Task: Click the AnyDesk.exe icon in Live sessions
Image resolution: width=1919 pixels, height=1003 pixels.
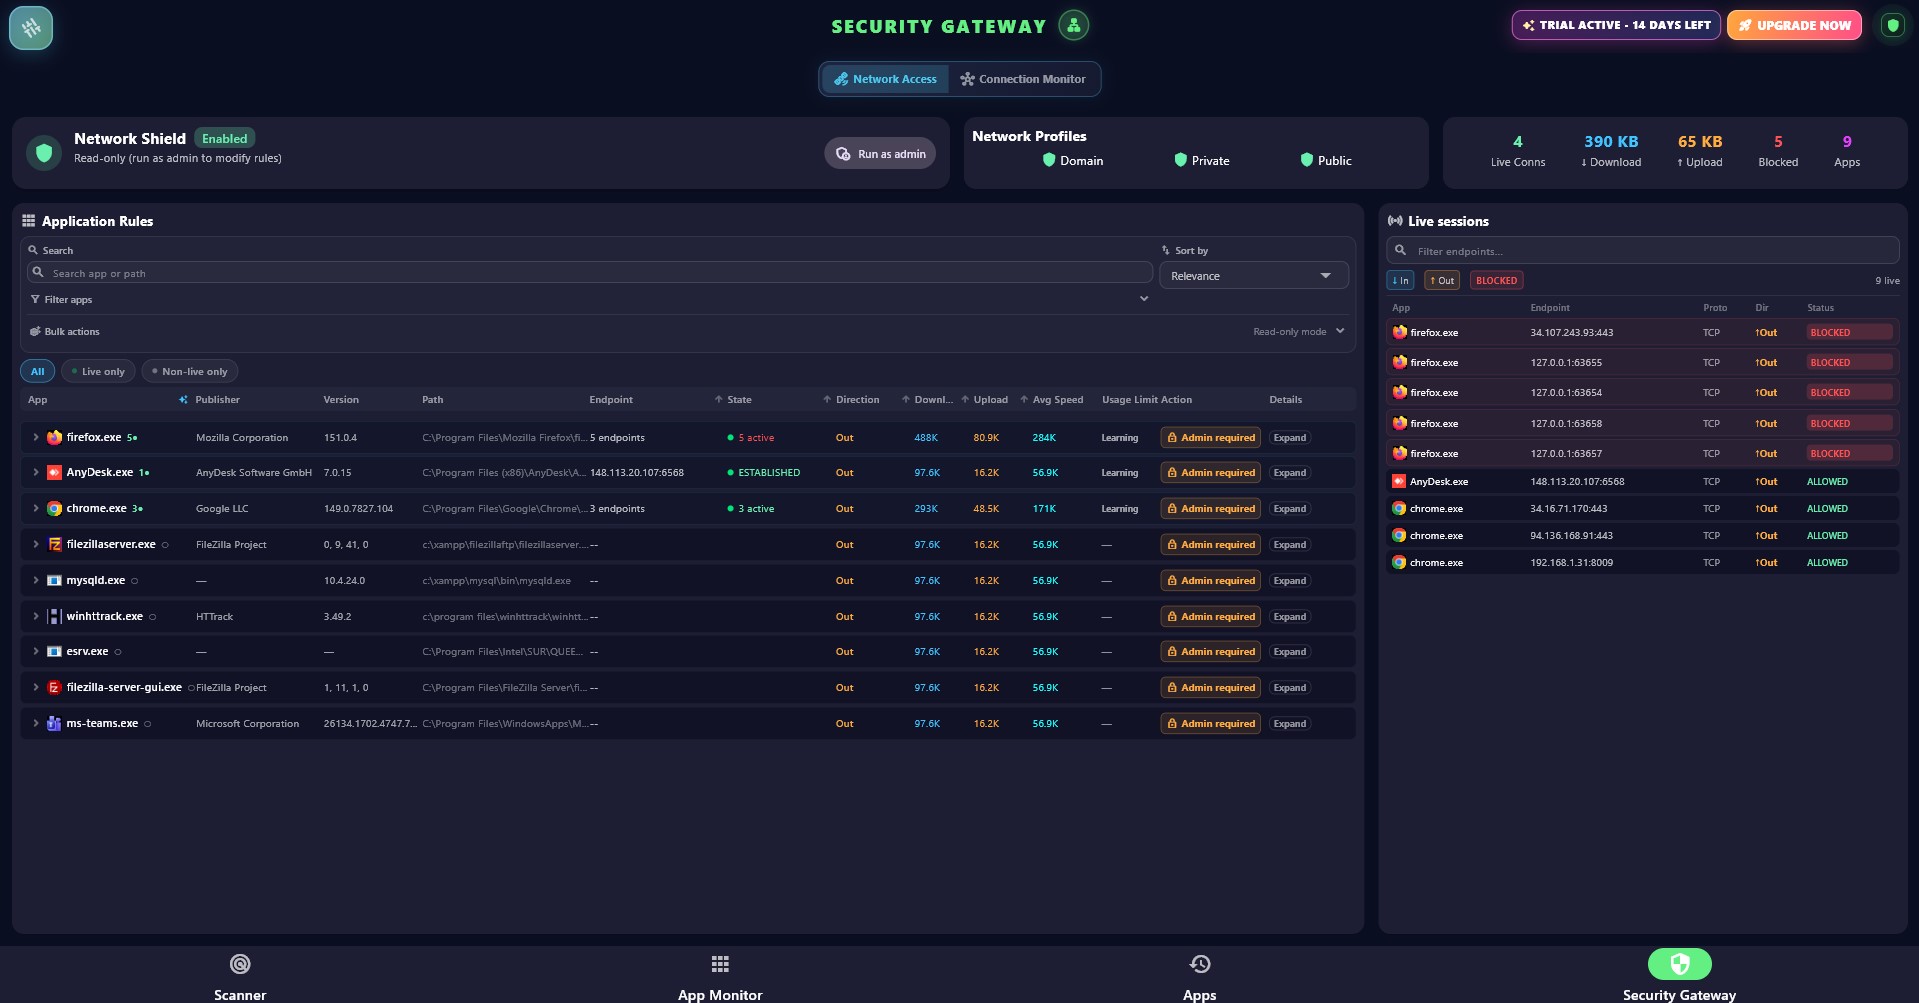Action: coord(1399,481)
